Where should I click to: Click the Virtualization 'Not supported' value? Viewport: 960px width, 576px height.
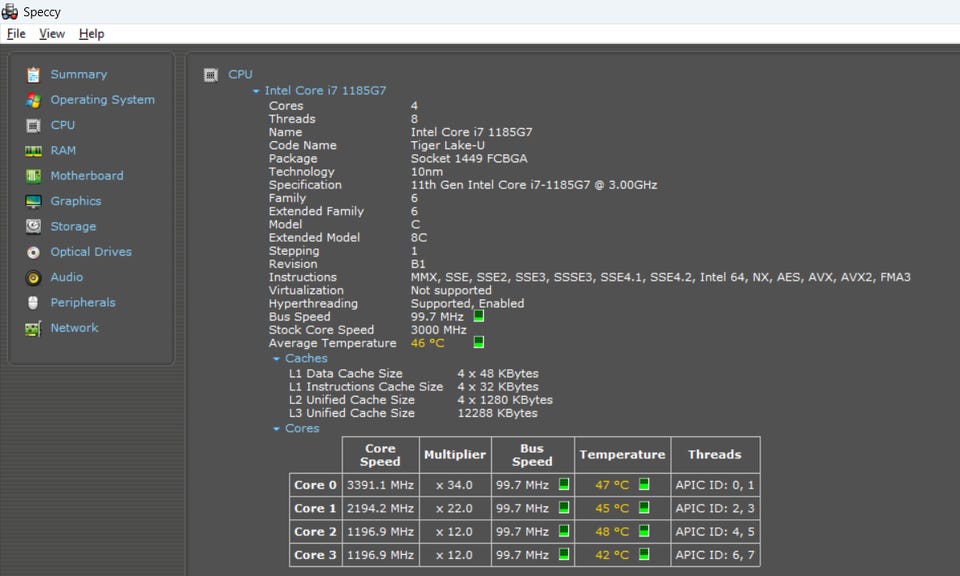(x=451, y=290)
